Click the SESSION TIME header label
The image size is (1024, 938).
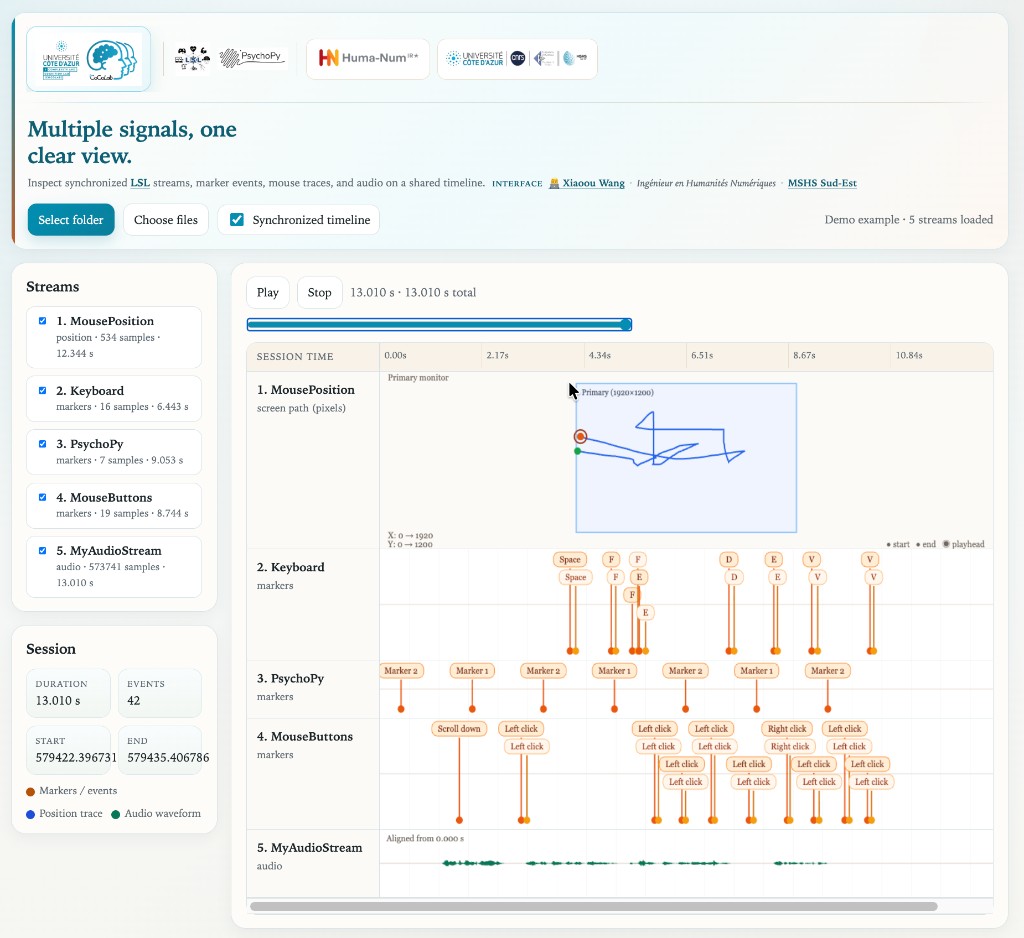[295, 357]
